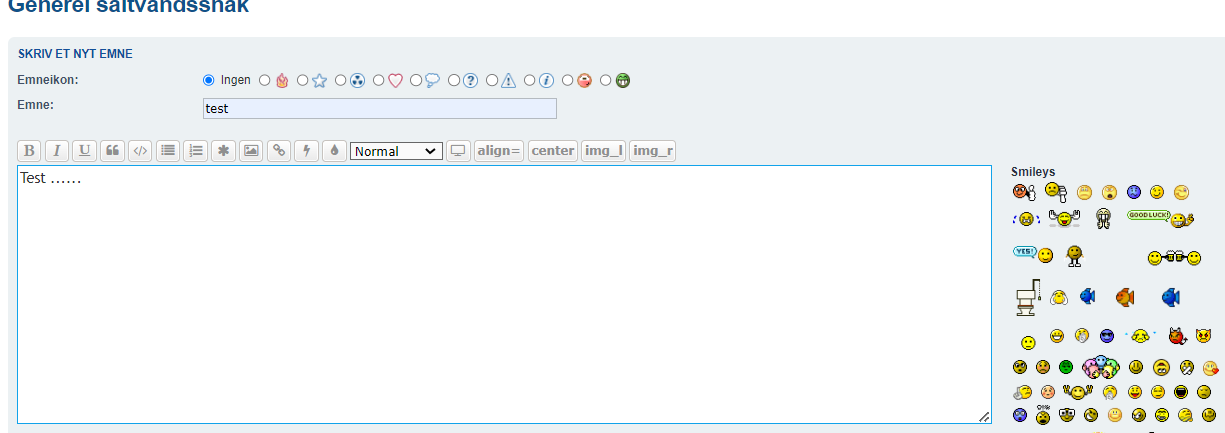
Task: Insert the toilet smiley
Action: [x=1028, y=297]
